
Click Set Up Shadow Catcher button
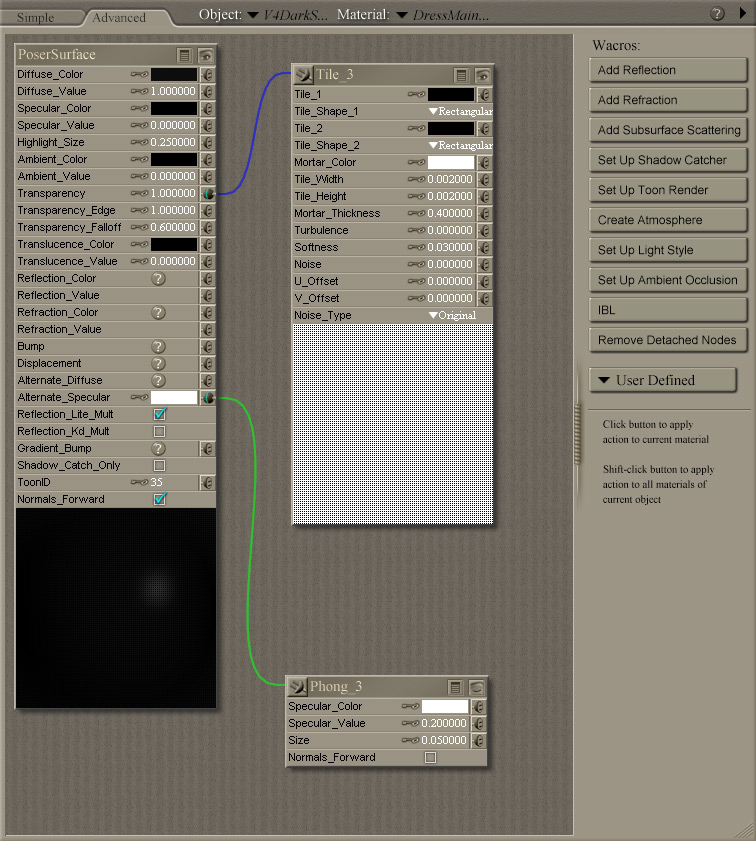tap(668, 160)
